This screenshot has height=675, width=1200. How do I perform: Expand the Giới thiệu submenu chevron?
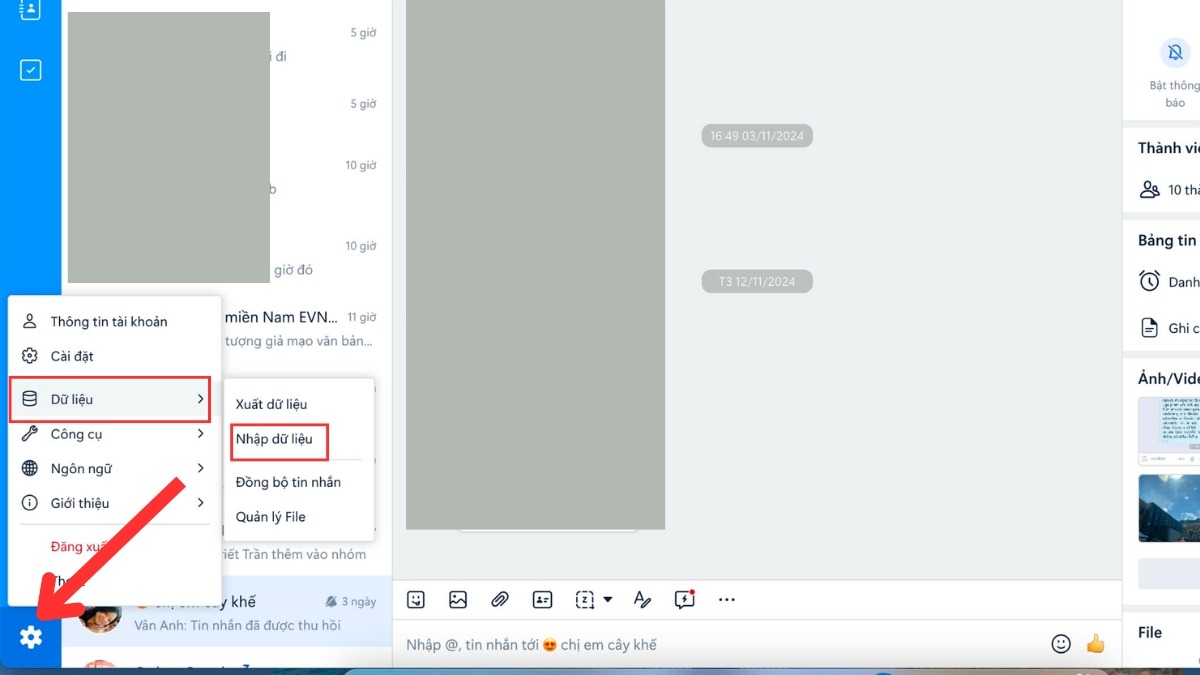201,503
